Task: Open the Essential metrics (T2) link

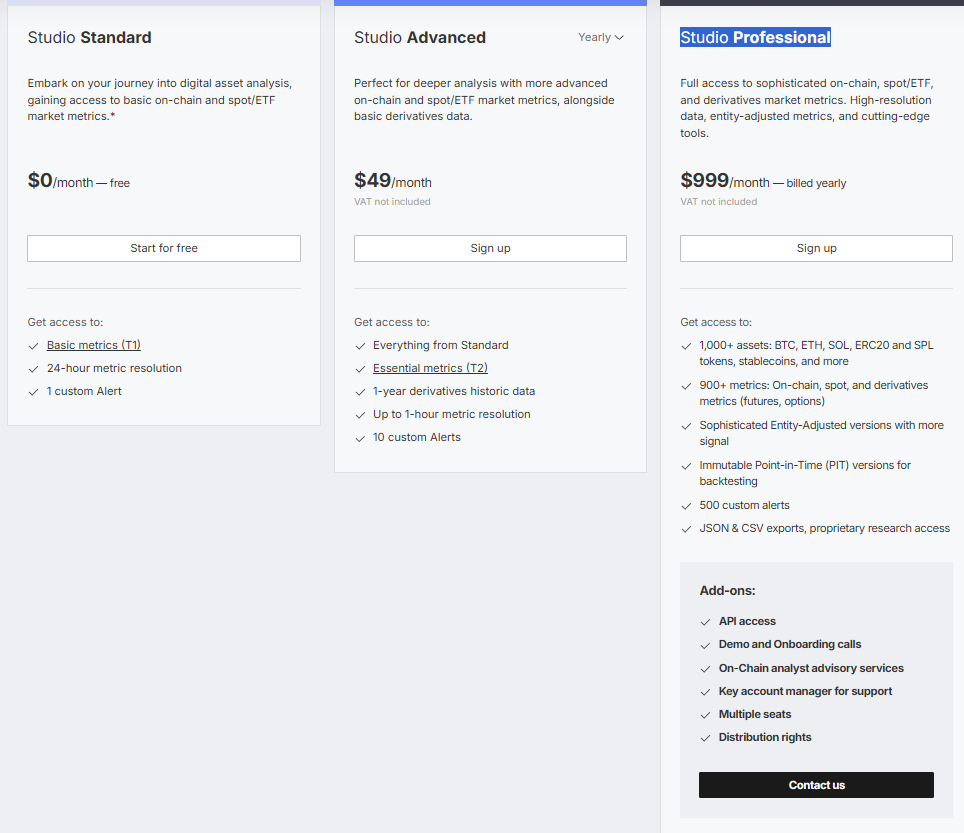Action: (430, 368)
